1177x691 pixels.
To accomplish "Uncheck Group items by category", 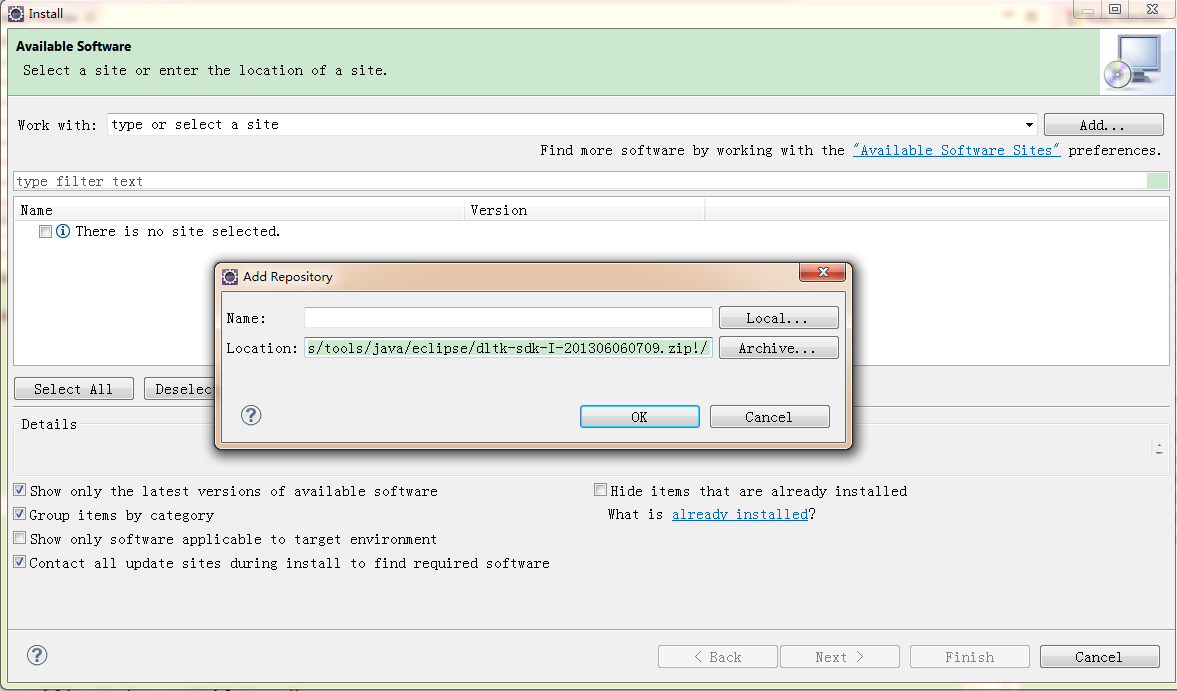I will click(x=20, y=515).
